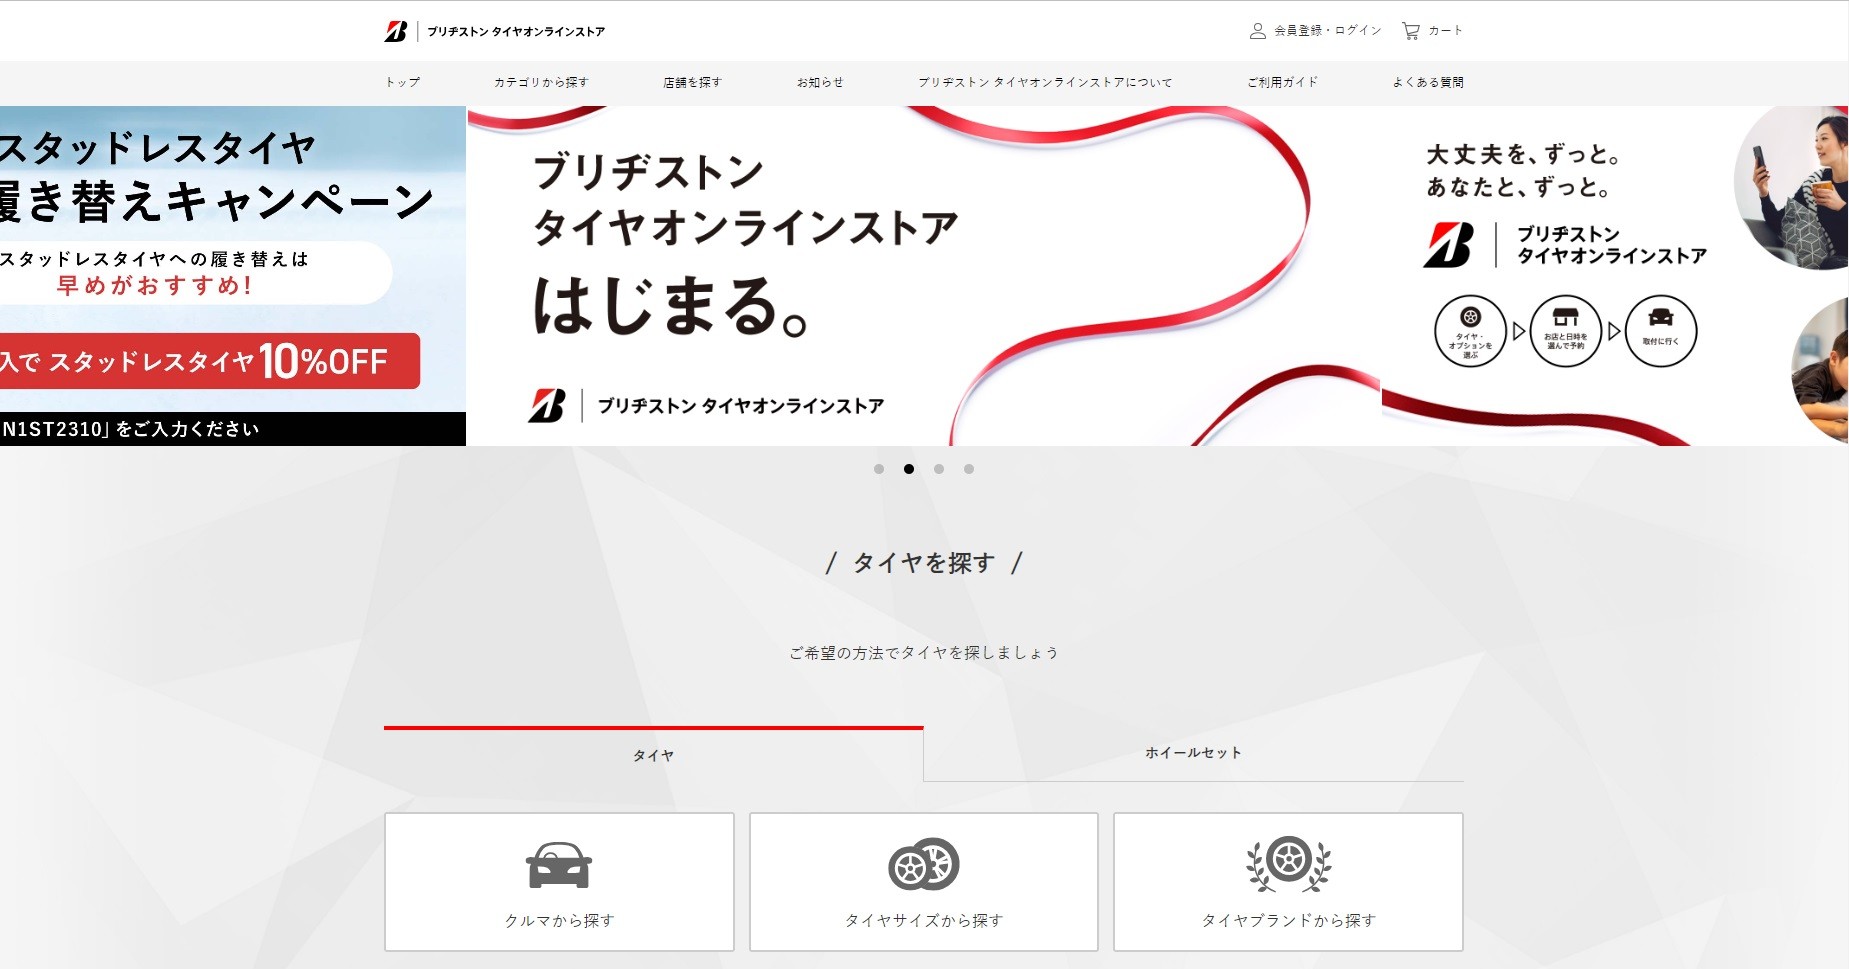Click the studless tire campaign banner
The image size is (1849, 969).
click(x=232, y=276)
